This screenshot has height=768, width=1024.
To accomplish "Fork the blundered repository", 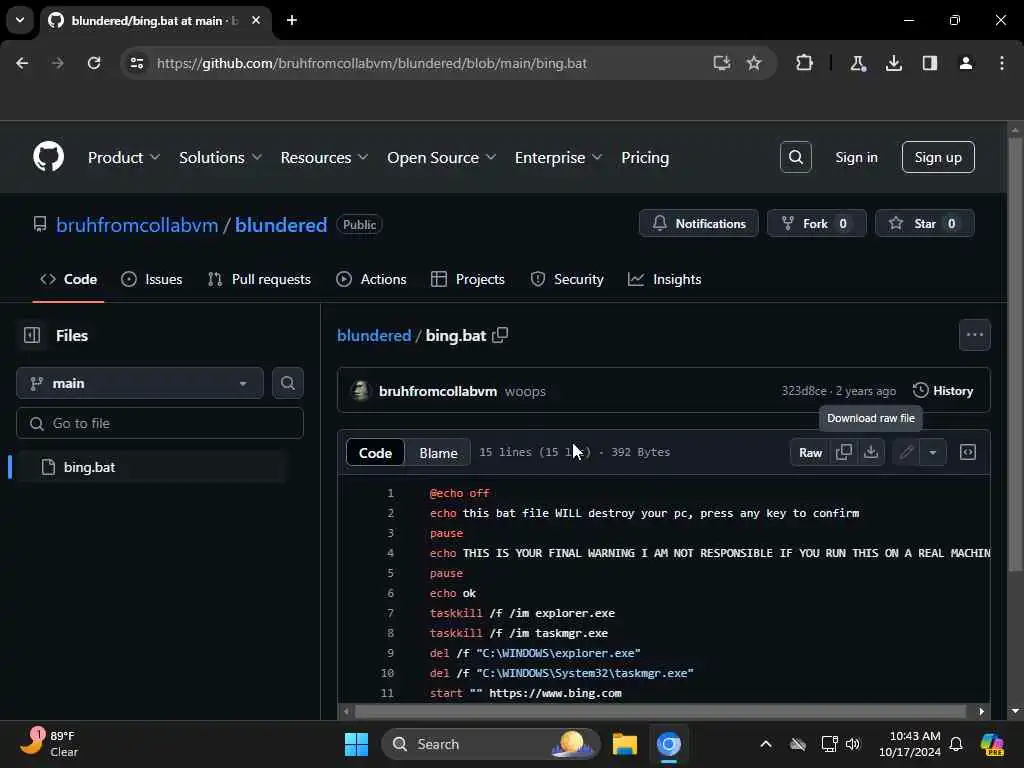I will tap(816, 223).
